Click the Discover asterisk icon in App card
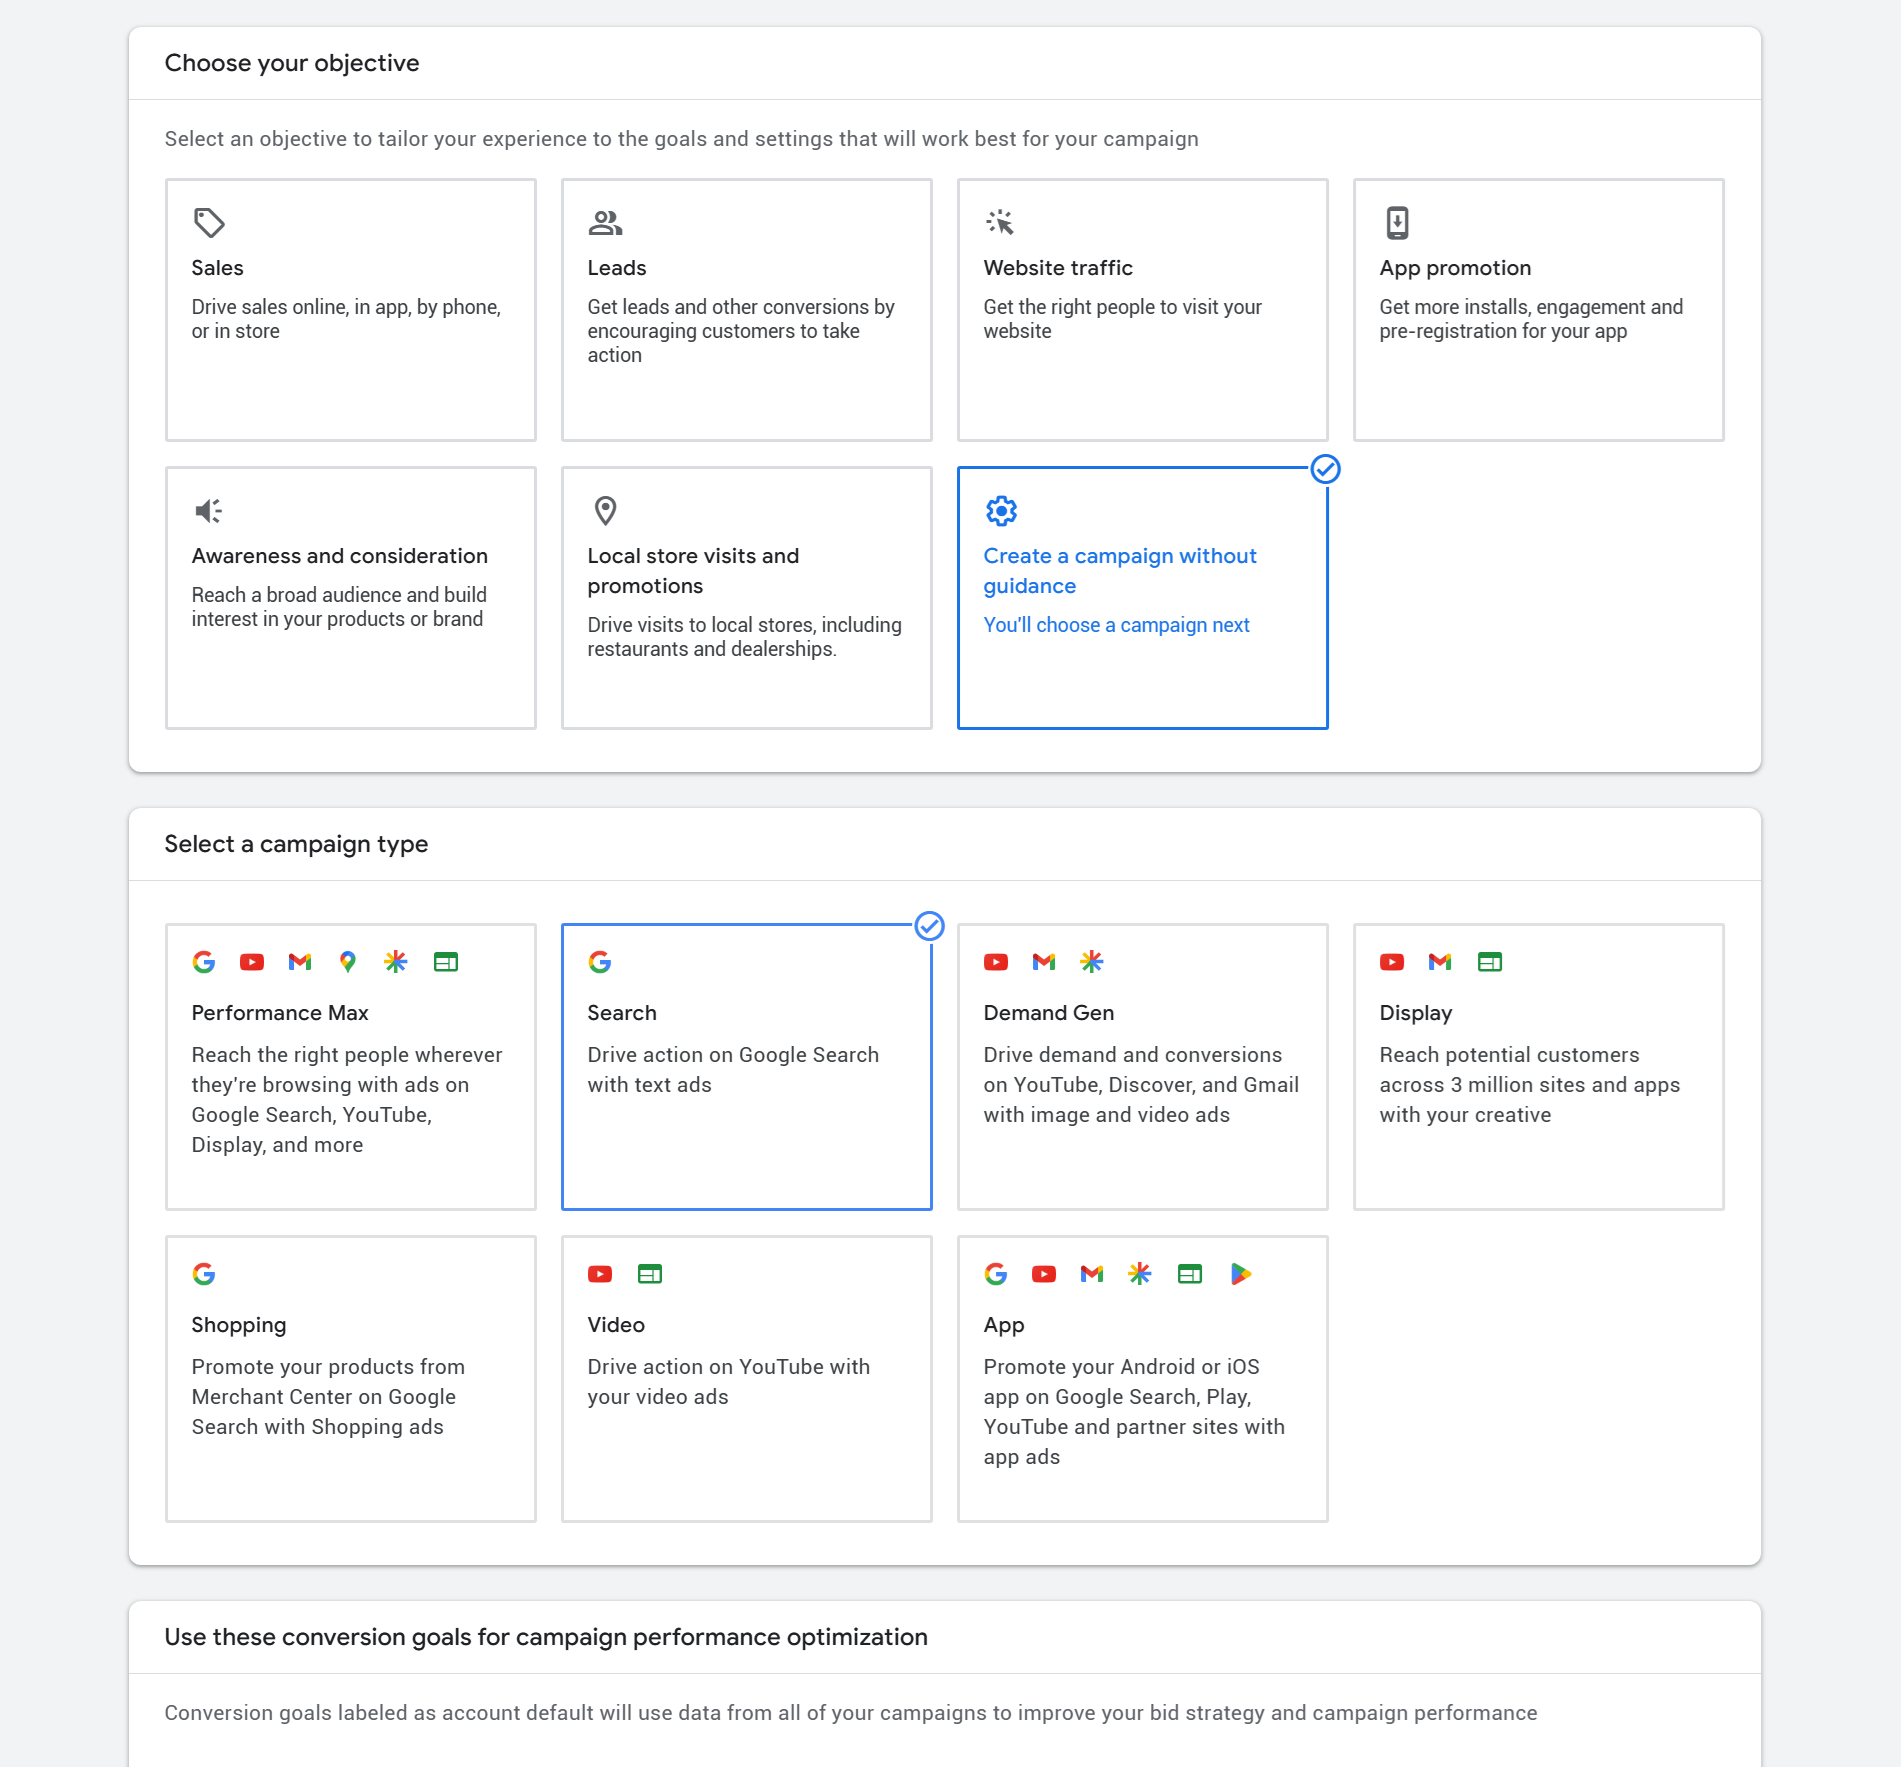Viewport: 1901px width, 1767px height. click(1140, 1274)
